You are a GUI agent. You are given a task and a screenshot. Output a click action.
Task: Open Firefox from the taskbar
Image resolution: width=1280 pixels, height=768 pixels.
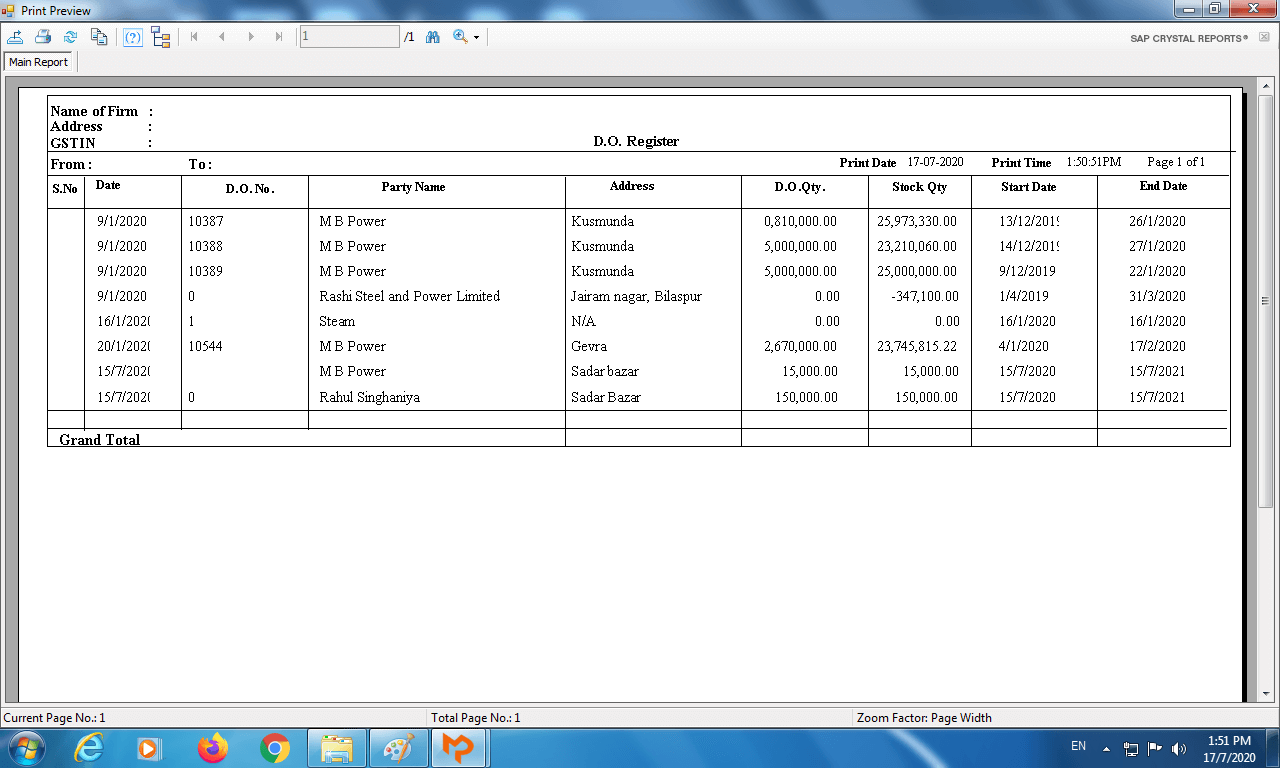[x=212, y=748]
